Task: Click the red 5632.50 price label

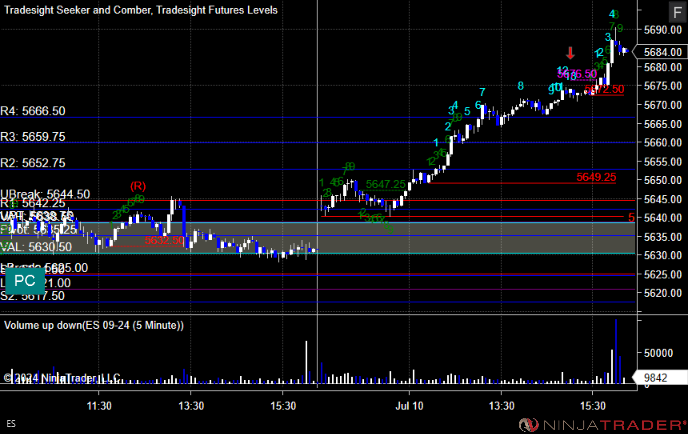Action: point(164,240)
